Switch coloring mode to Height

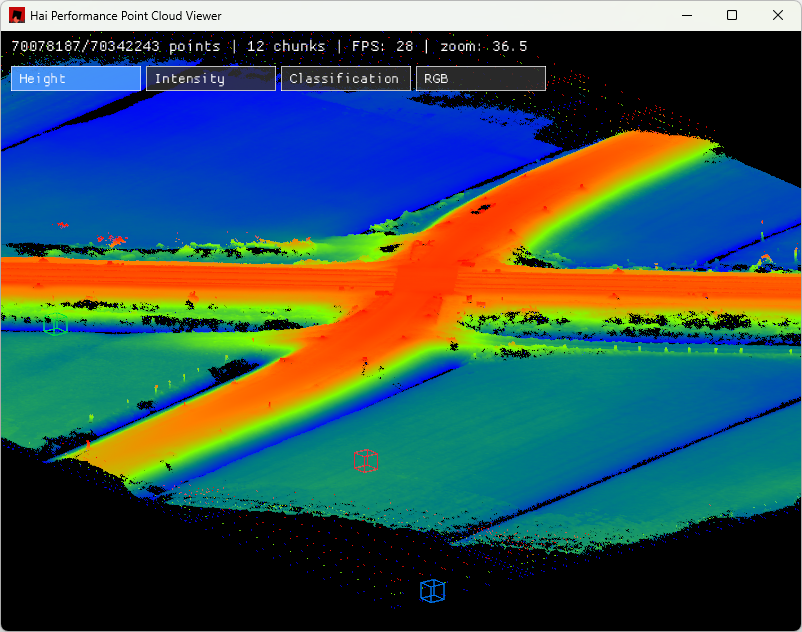click(x=76, y=79)
